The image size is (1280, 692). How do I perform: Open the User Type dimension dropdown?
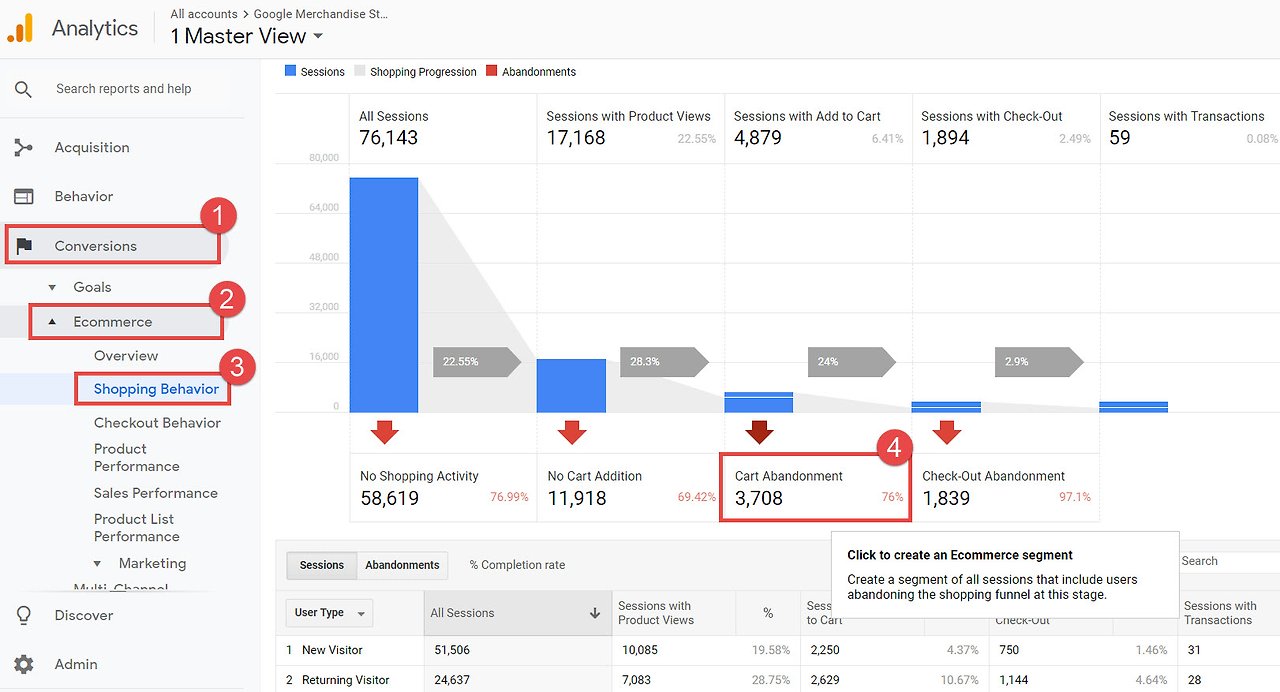tap(330, 613)
